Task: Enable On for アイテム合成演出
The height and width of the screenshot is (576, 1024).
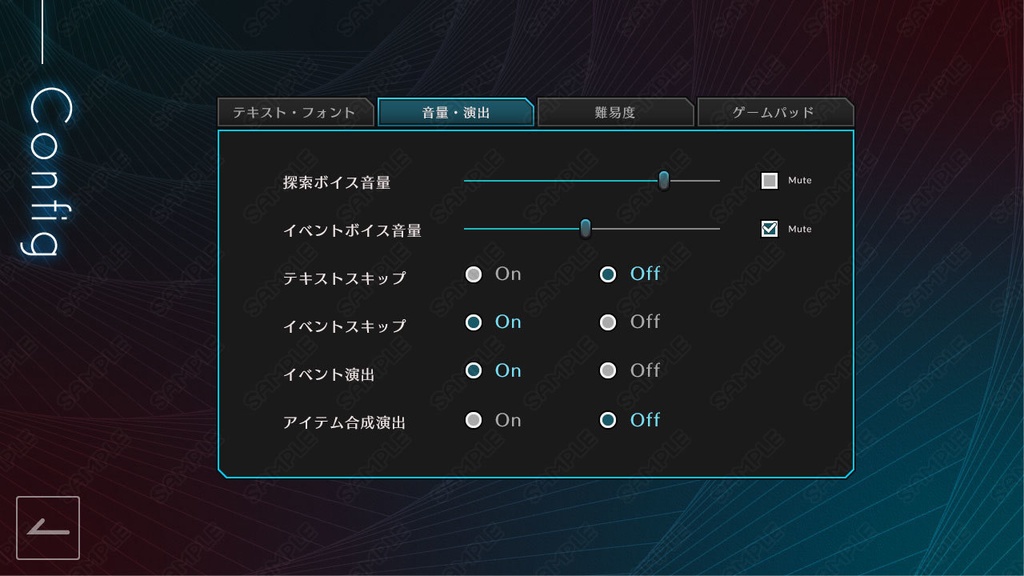Action: tap(474, 420)
